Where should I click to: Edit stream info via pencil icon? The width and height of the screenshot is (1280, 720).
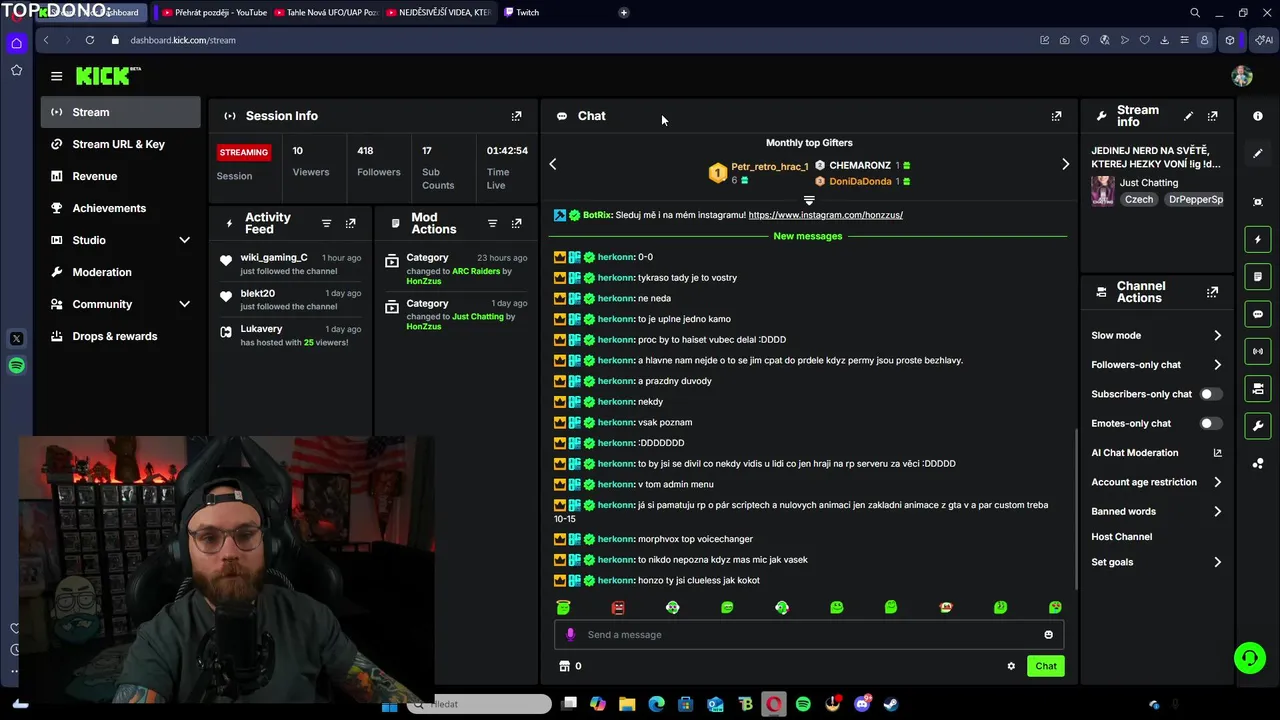click(1188, 116)
